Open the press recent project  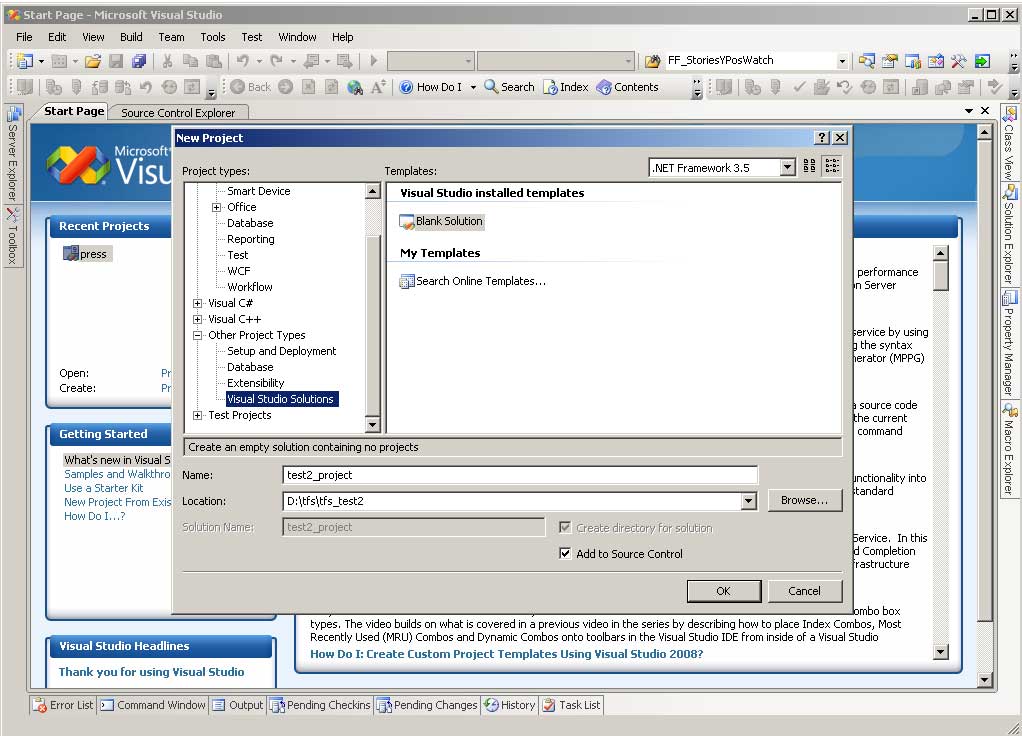[85, 254]
